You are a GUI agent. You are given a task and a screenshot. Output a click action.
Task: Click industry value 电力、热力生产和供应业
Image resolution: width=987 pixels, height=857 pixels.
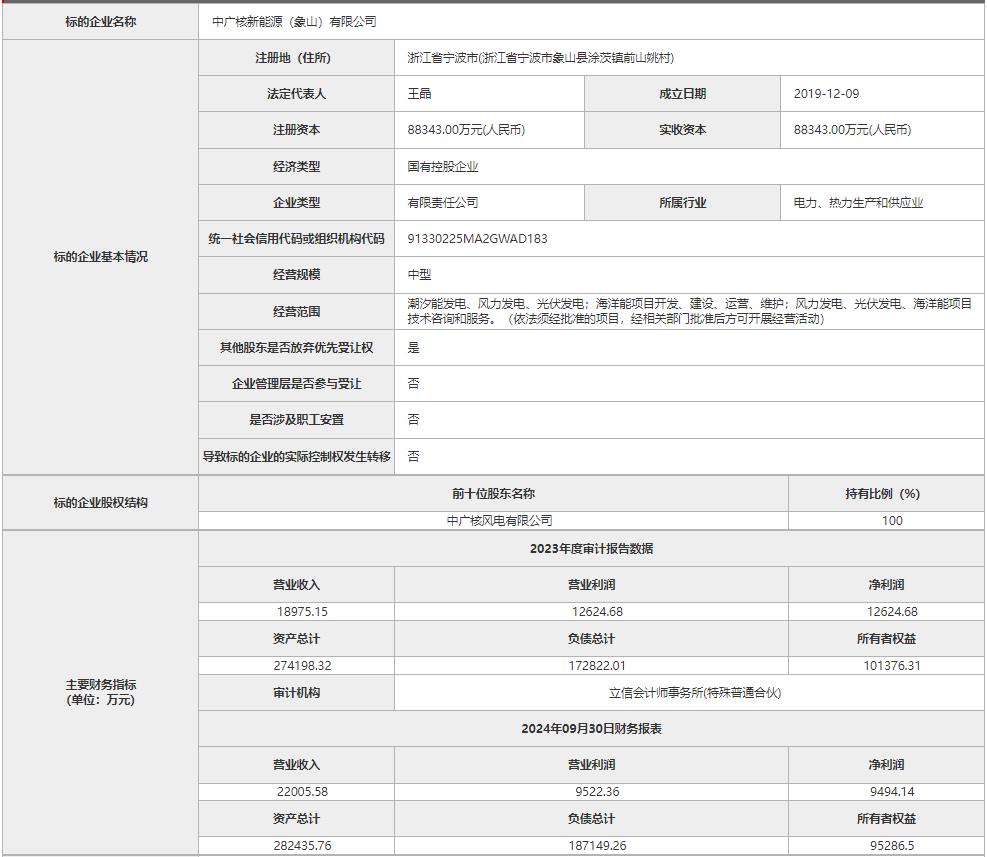858,203
